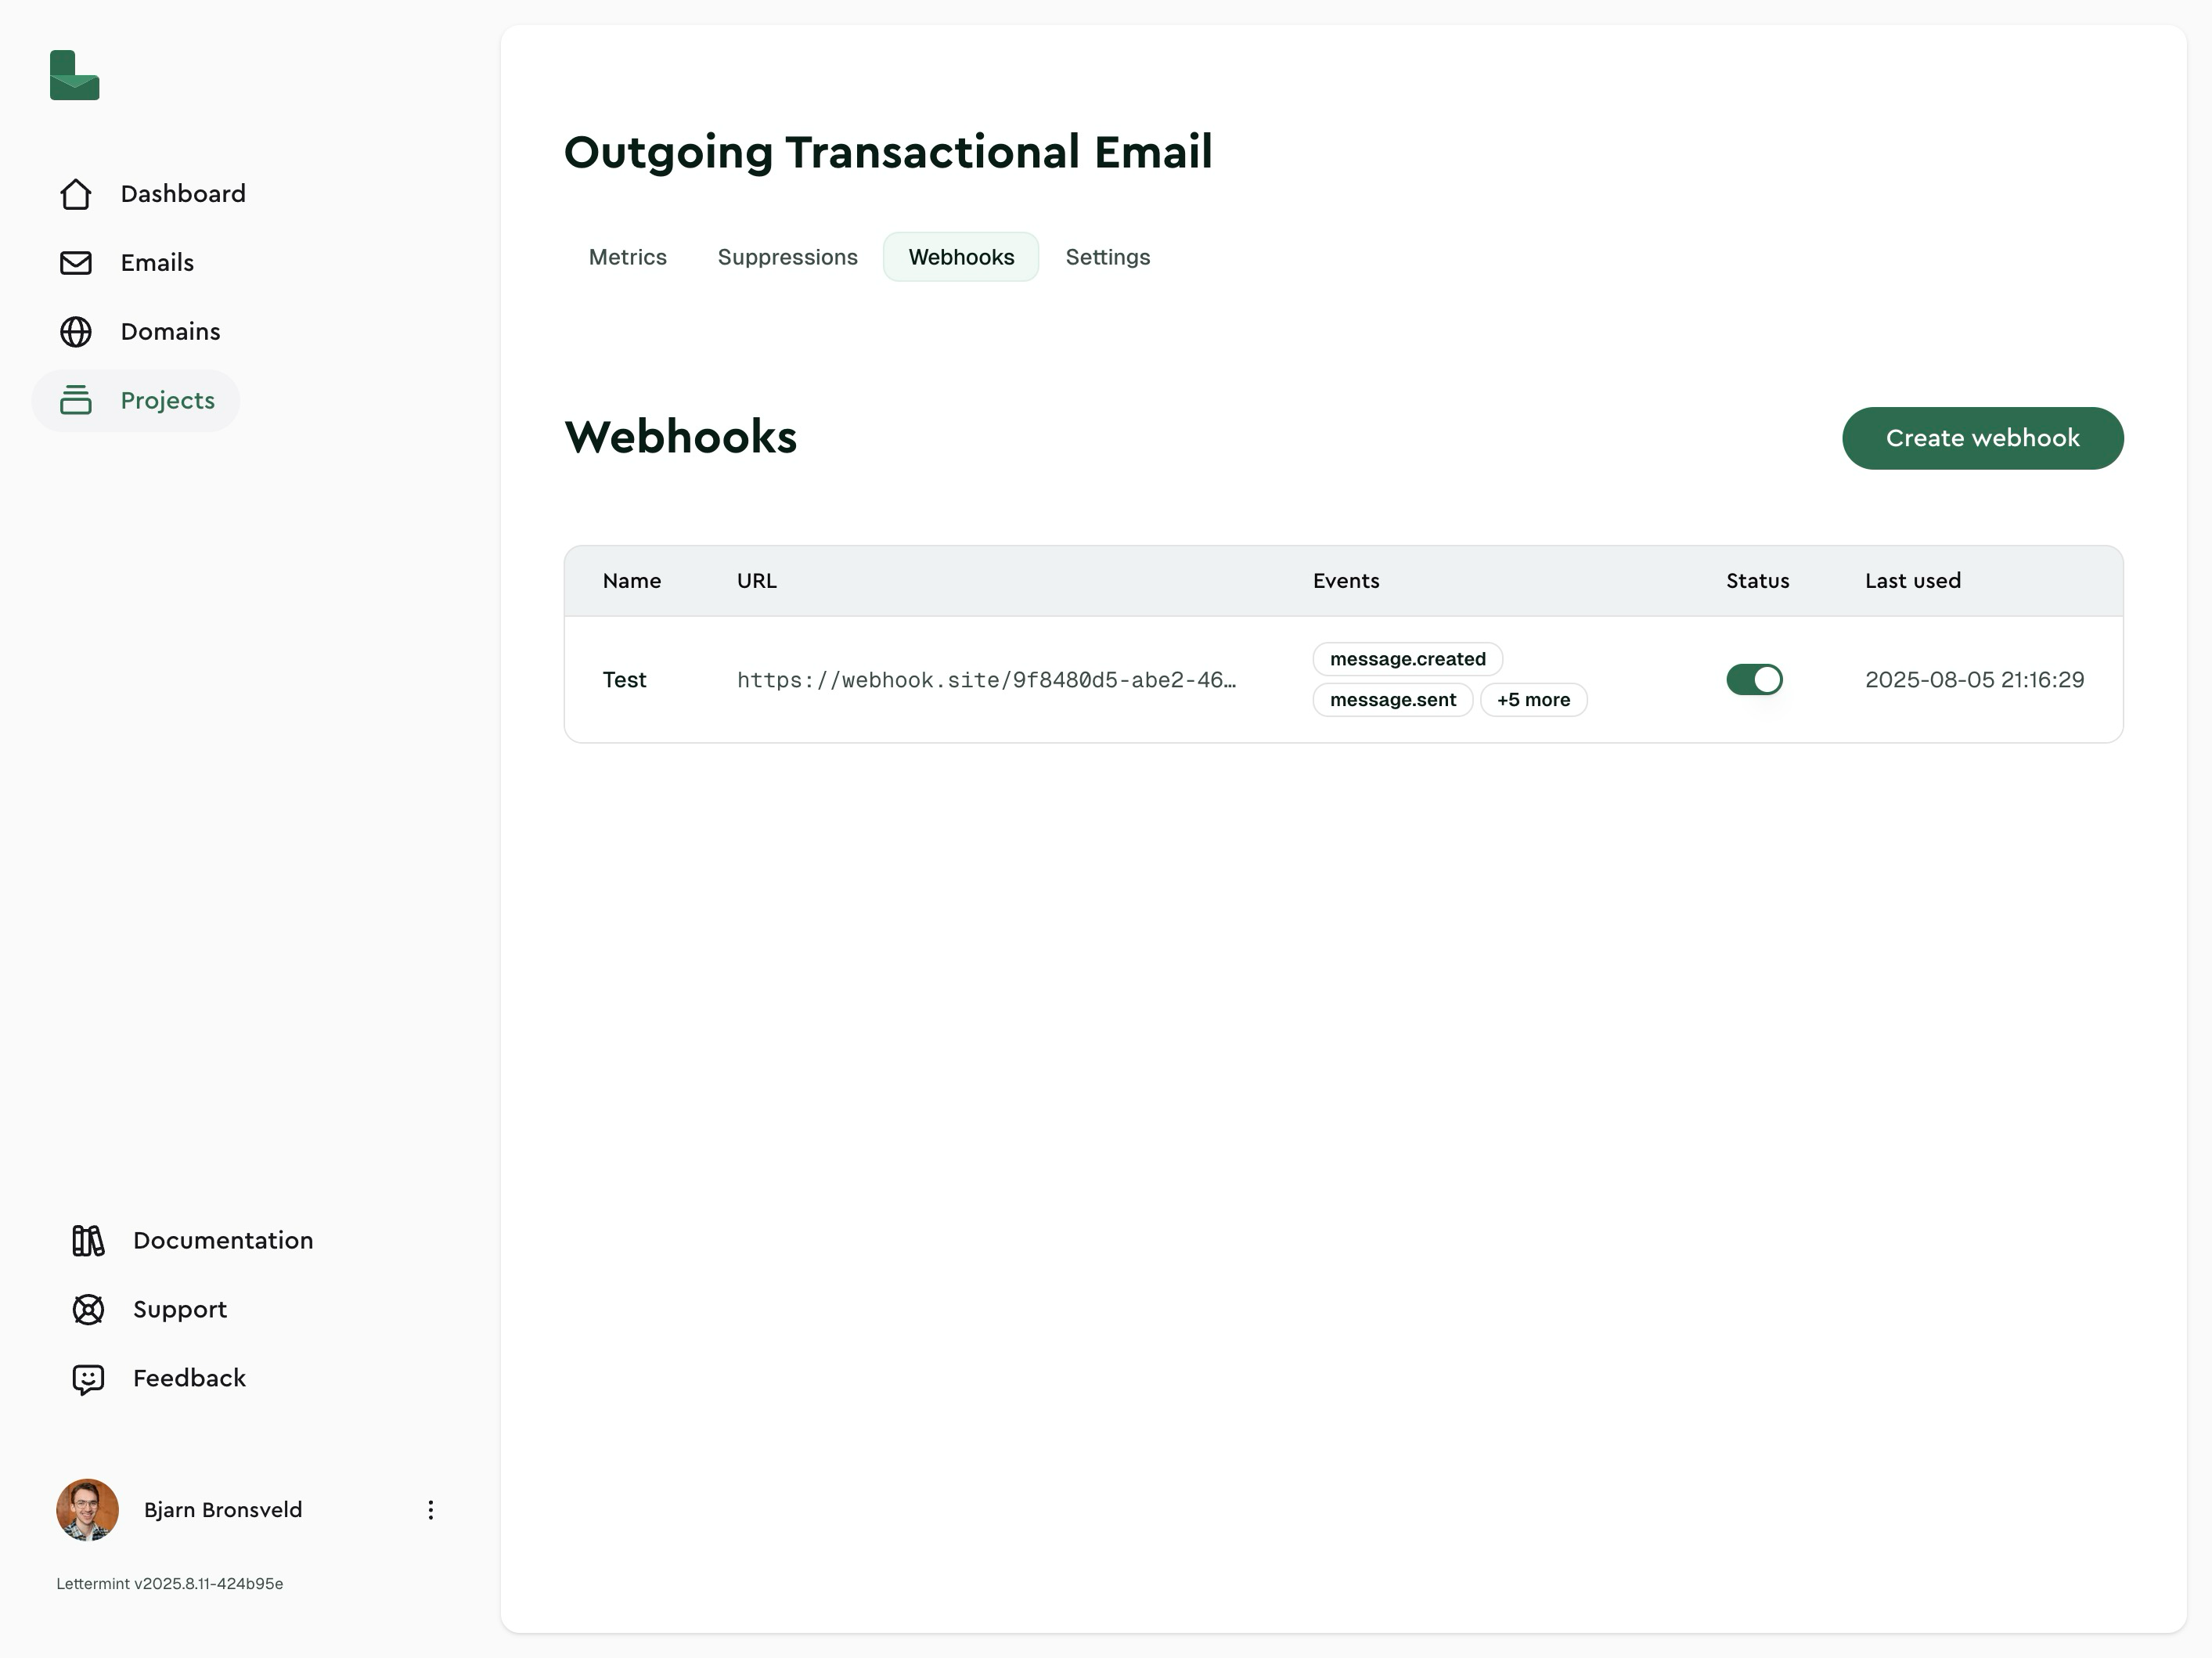Click the Projects stack icon
This screenshot has width=2212, height=1658.
point(76,401)
